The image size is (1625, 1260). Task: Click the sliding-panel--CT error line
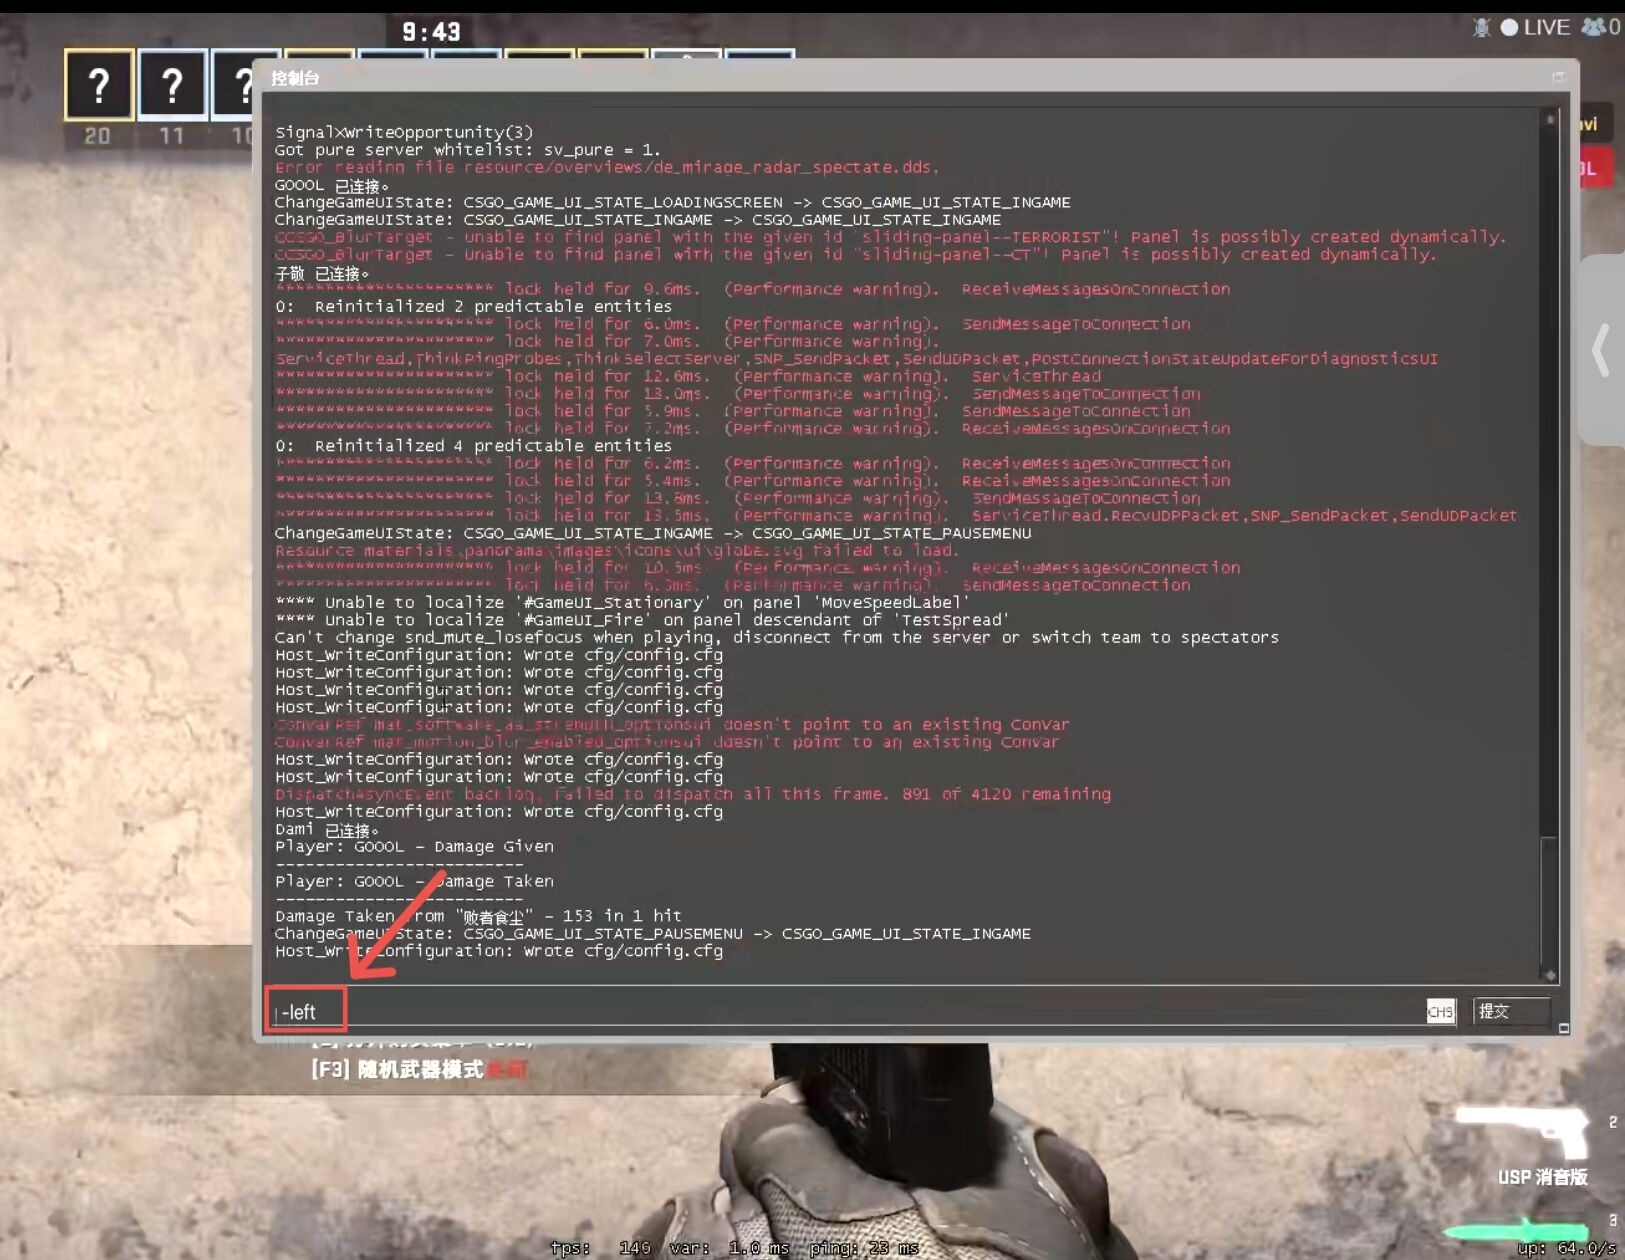[855, 254]
